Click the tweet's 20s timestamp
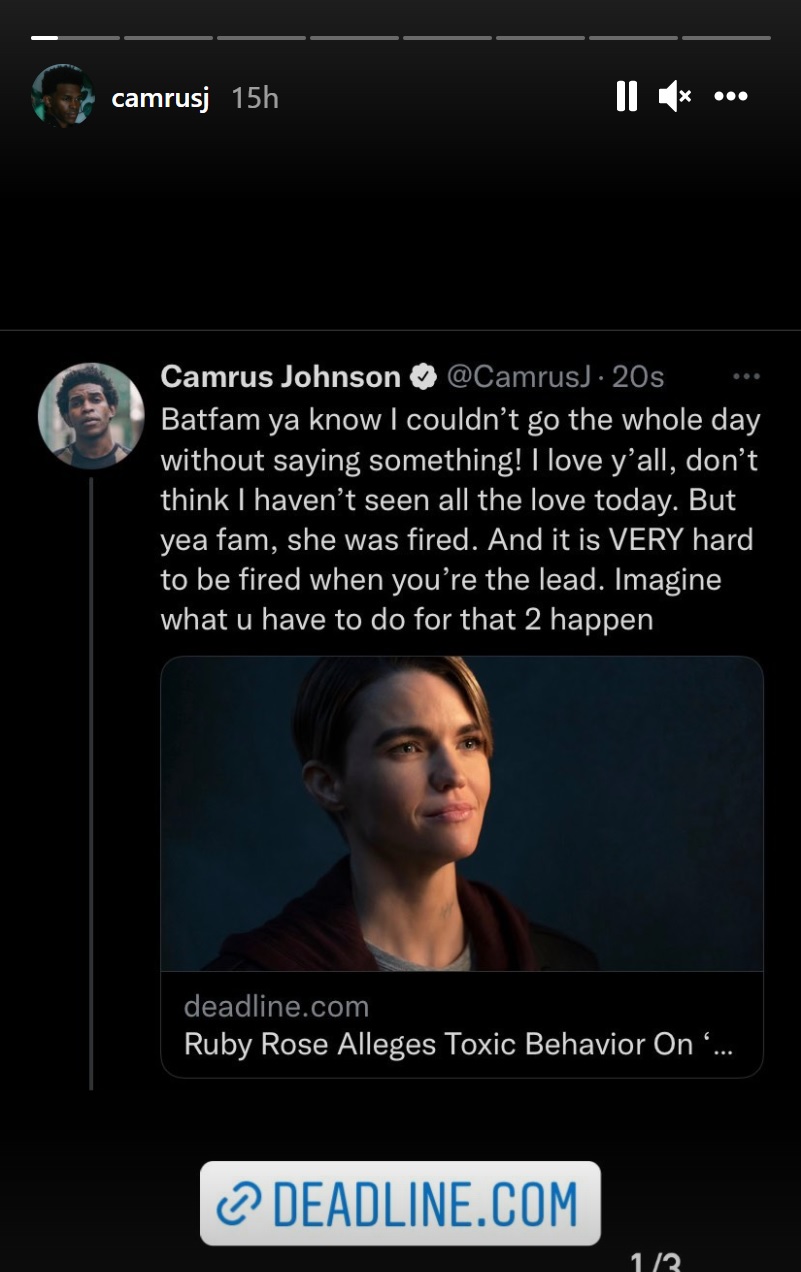The width and height of the screenshot is (801, 1272). 638,377
